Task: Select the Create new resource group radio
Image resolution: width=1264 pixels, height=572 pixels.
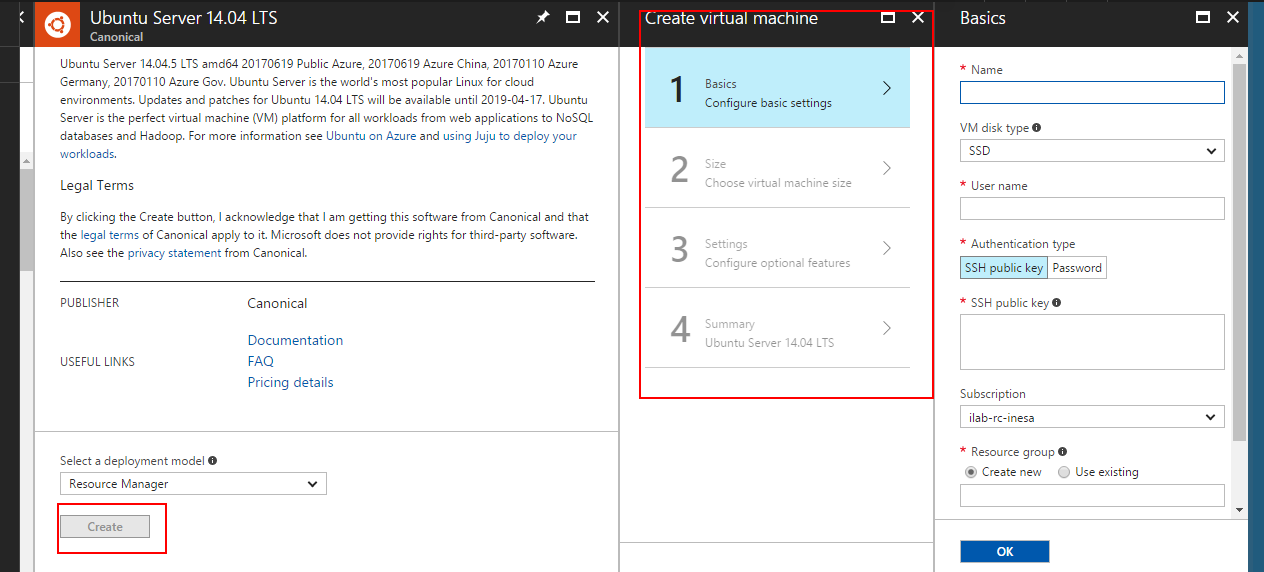Action: [970, 472]
